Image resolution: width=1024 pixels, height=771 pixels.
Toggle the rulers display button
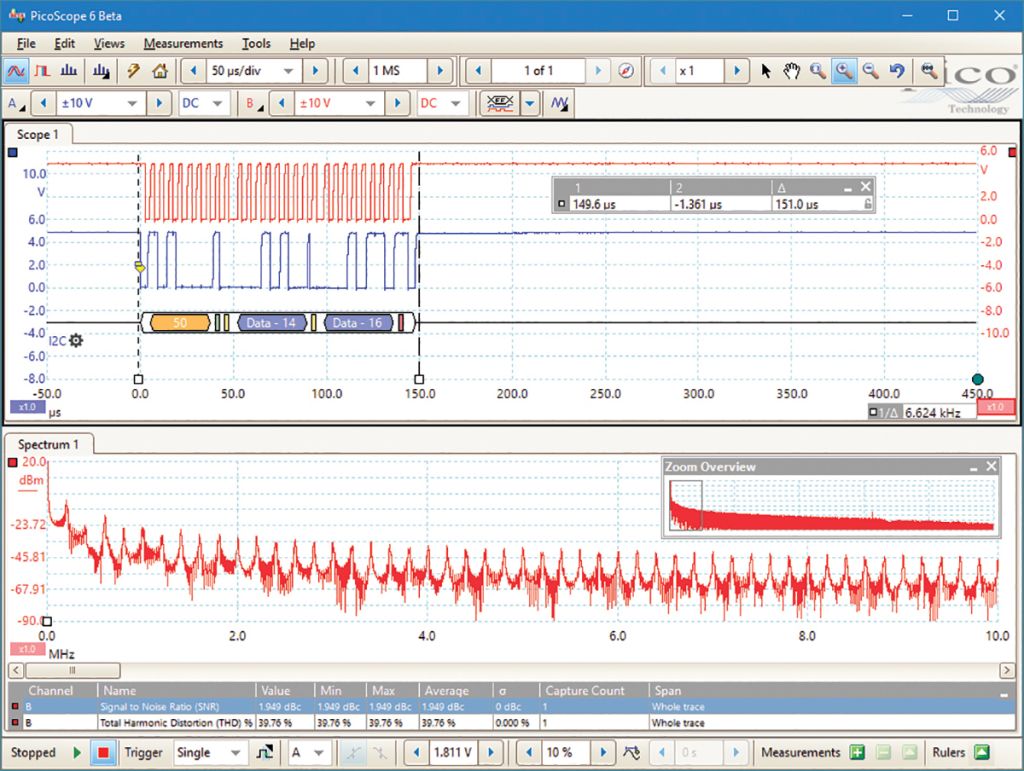click(x=981, y=752)
